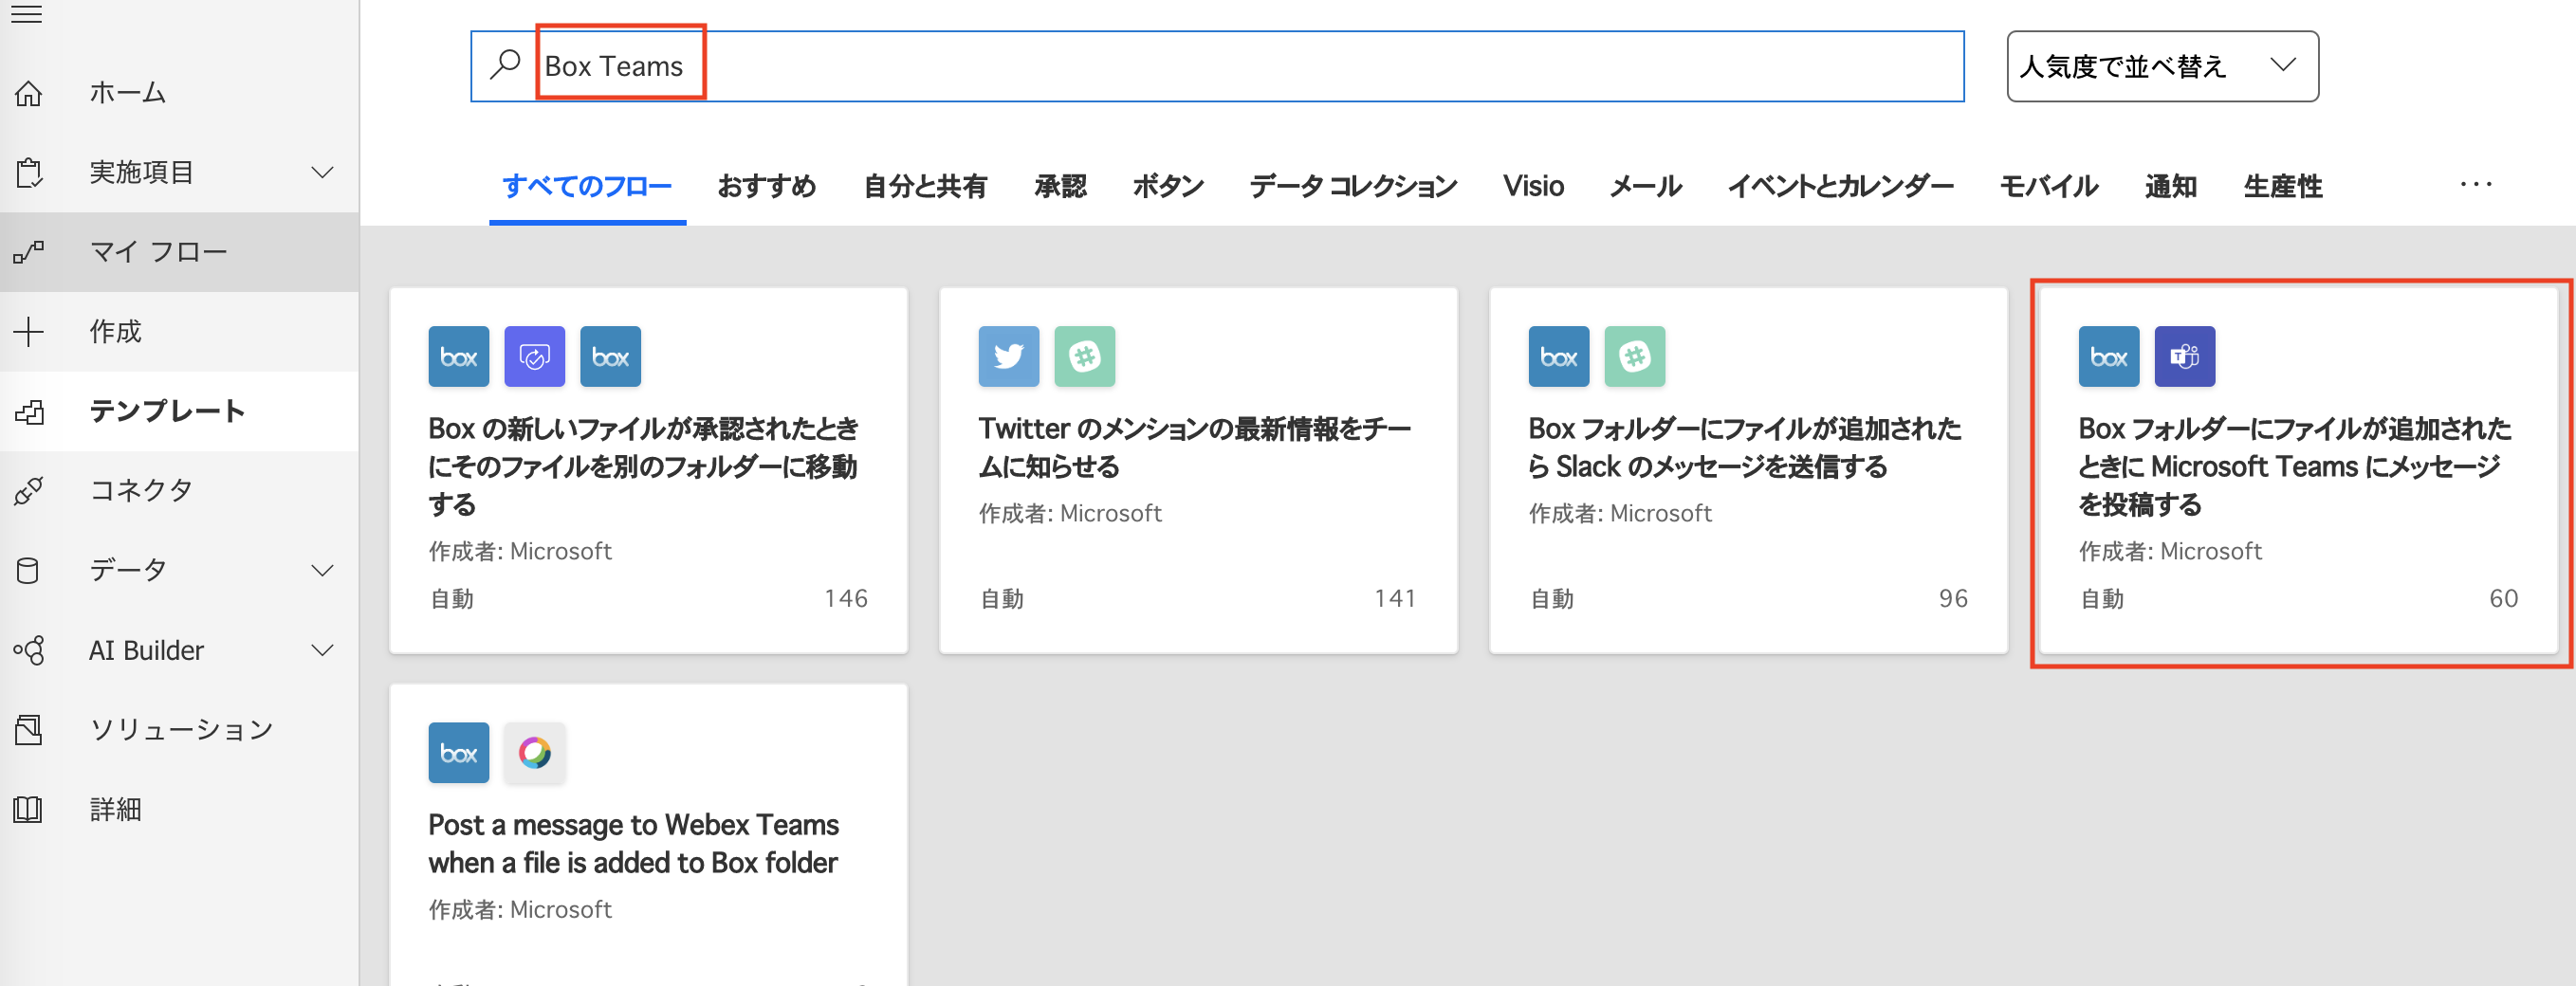The width and height of the screenshot is (2576, 986).
Task: Expand the 実施項目 sidebar section
Action: click(x=322, y=172)
